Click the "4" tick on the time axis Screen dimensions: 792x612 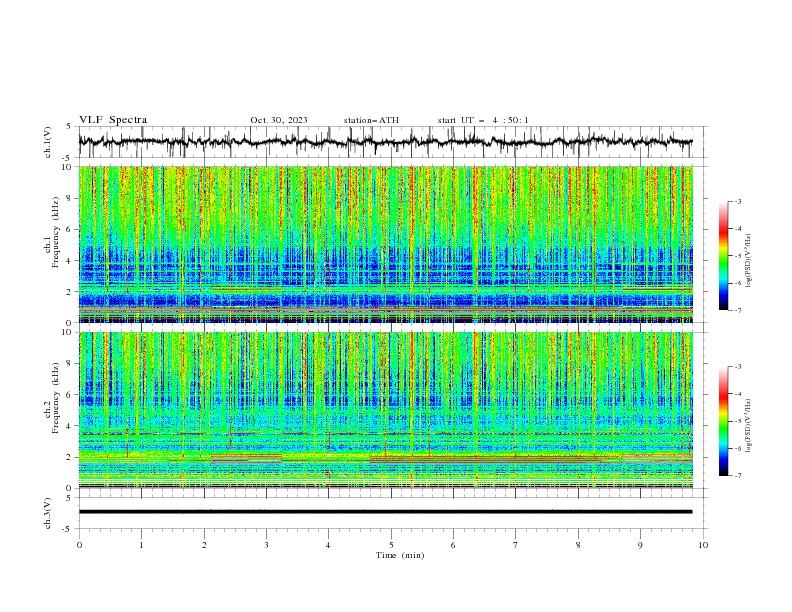(328, 545)
